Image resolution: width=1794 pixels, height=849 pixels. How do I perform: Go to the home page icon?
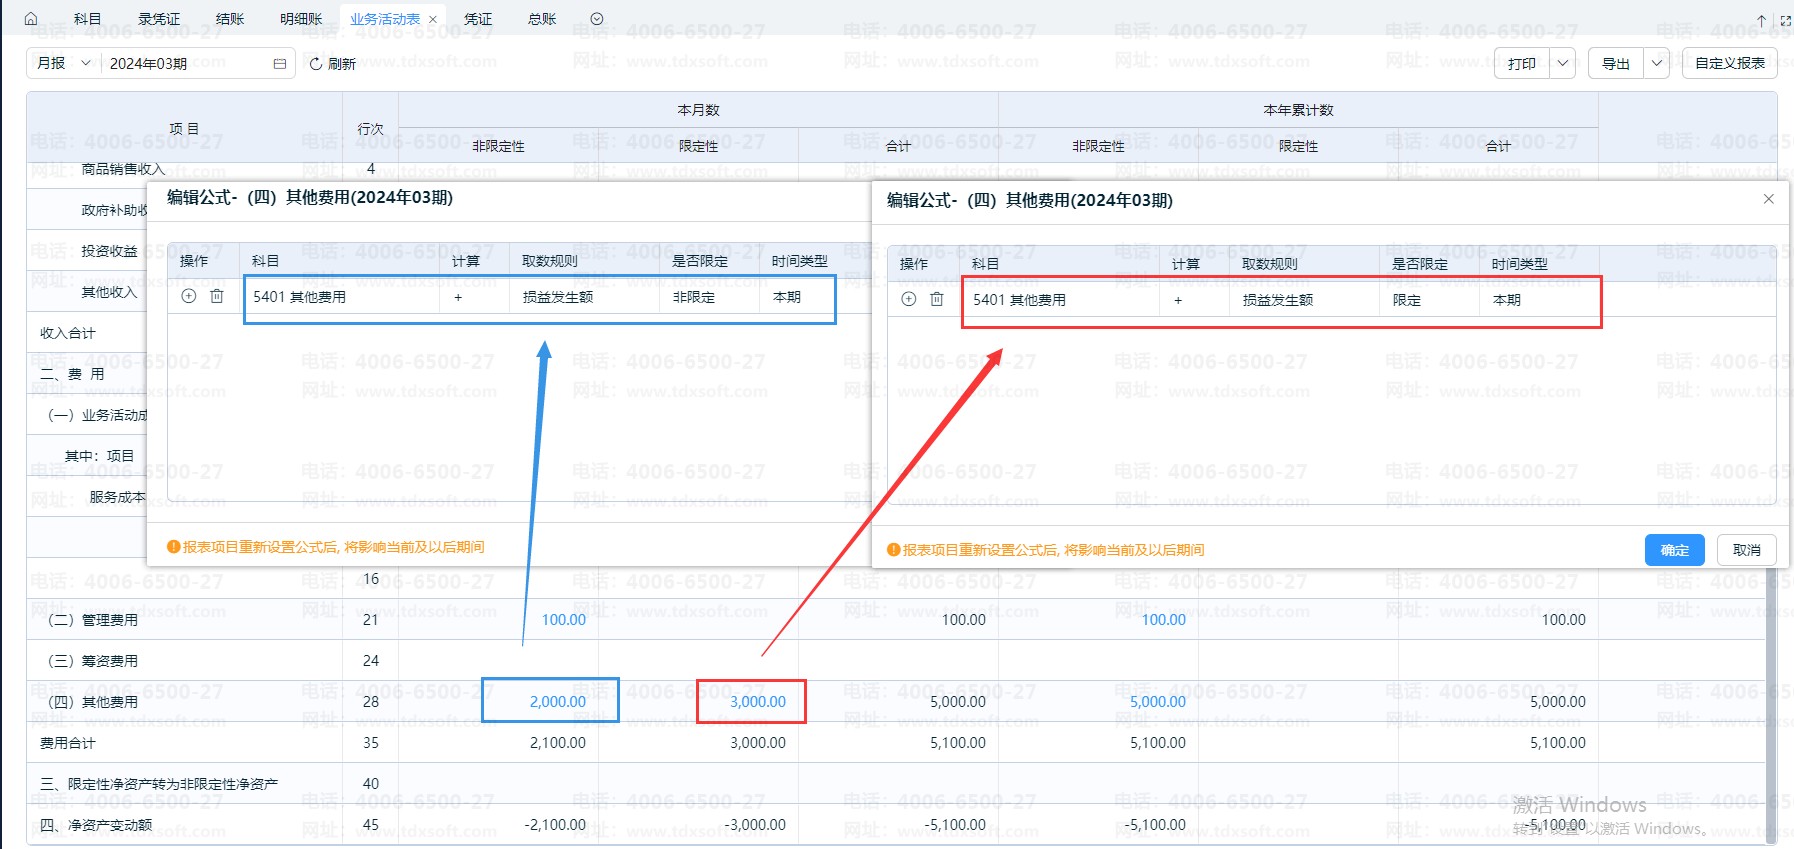(31, 19)
